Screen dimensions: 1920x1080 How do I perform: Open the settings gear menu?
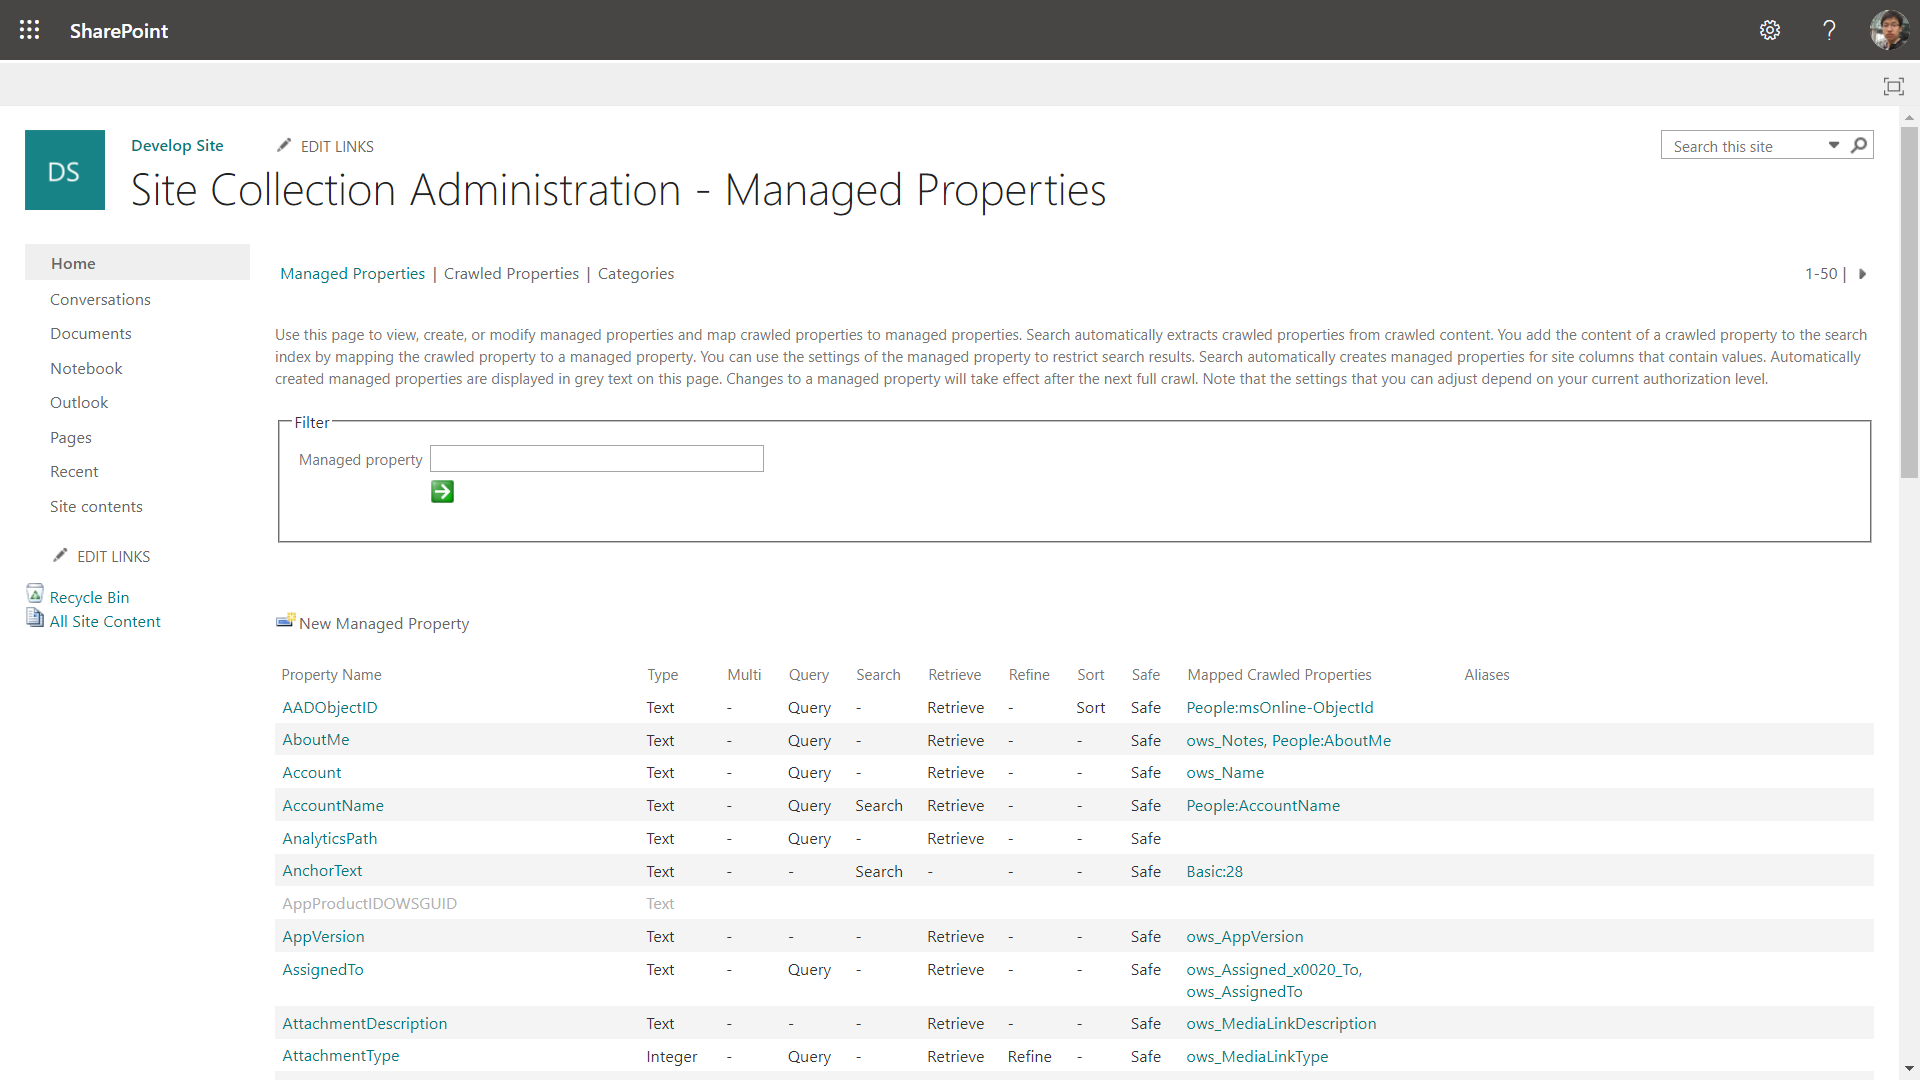[x=1770, y=30]
